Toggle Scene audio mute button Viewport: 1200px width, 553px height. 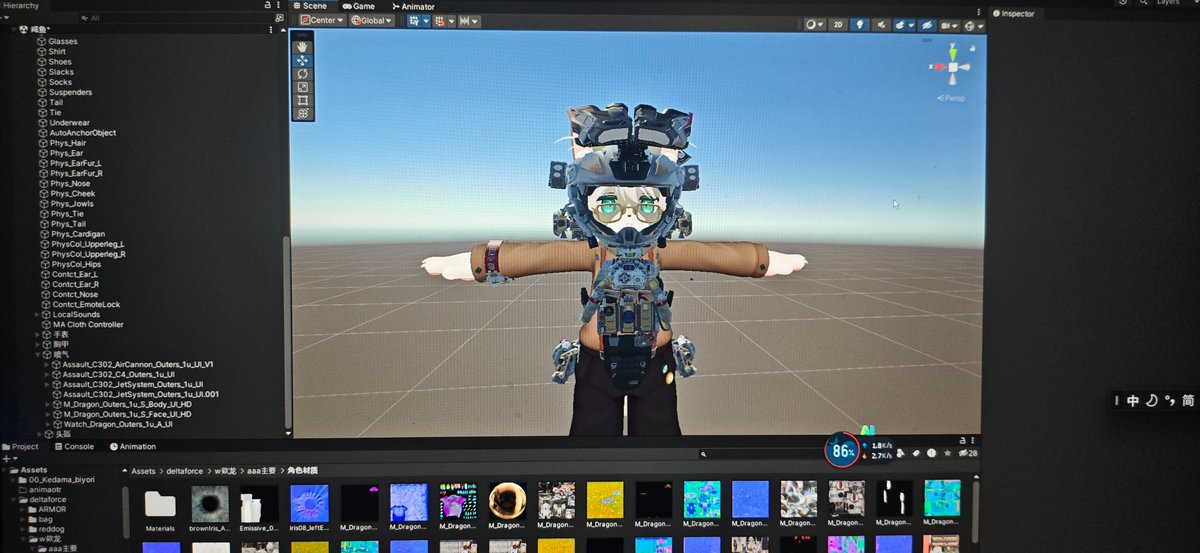click(x=879, y=25)
